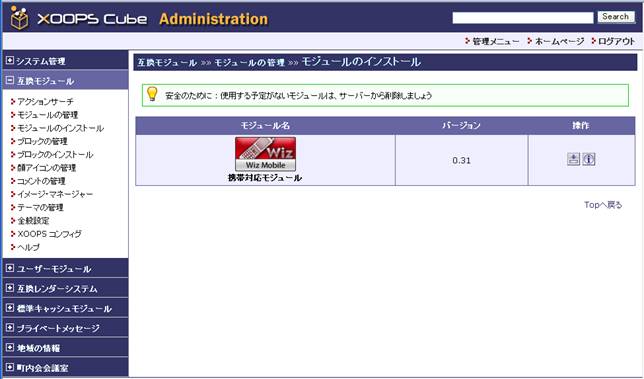Open テーマの管理 in the sidebar

pyautogui.click(x=40, y=207)
